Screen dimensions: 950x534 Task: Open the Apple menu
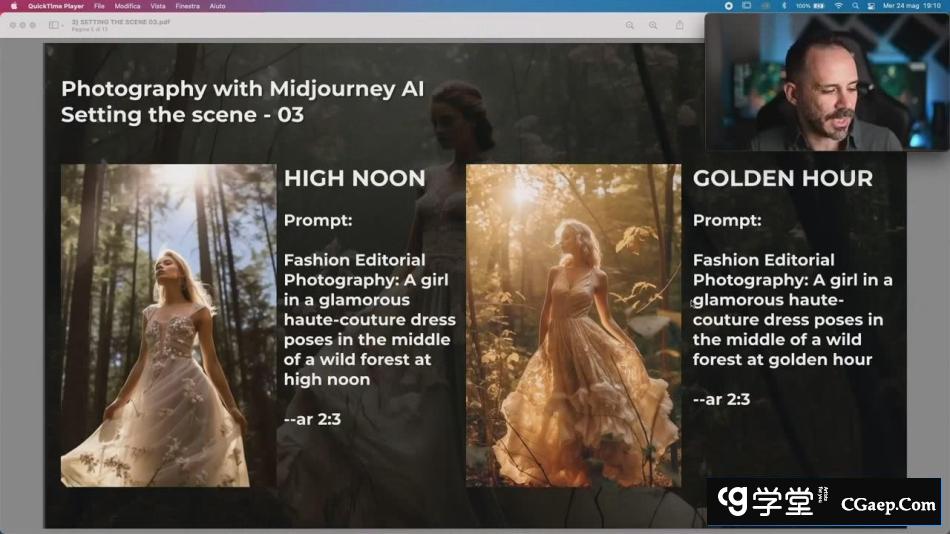click(x=13, y=6)
